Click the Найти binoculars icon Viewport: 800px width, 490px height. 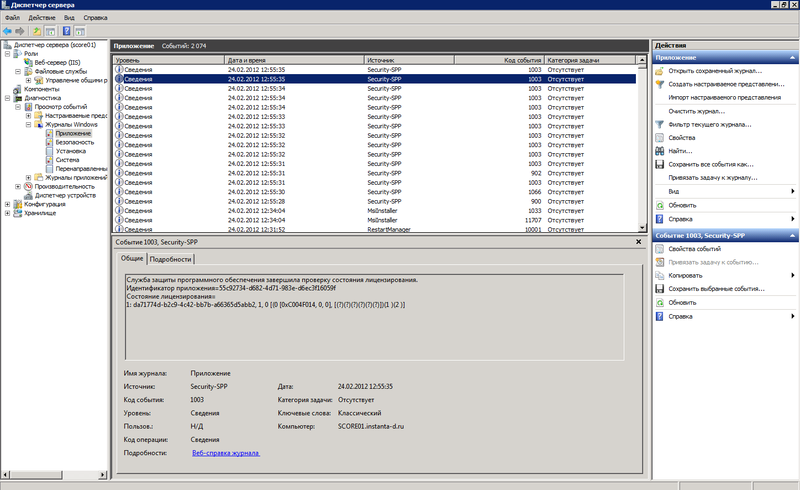(x=660, y=151)
